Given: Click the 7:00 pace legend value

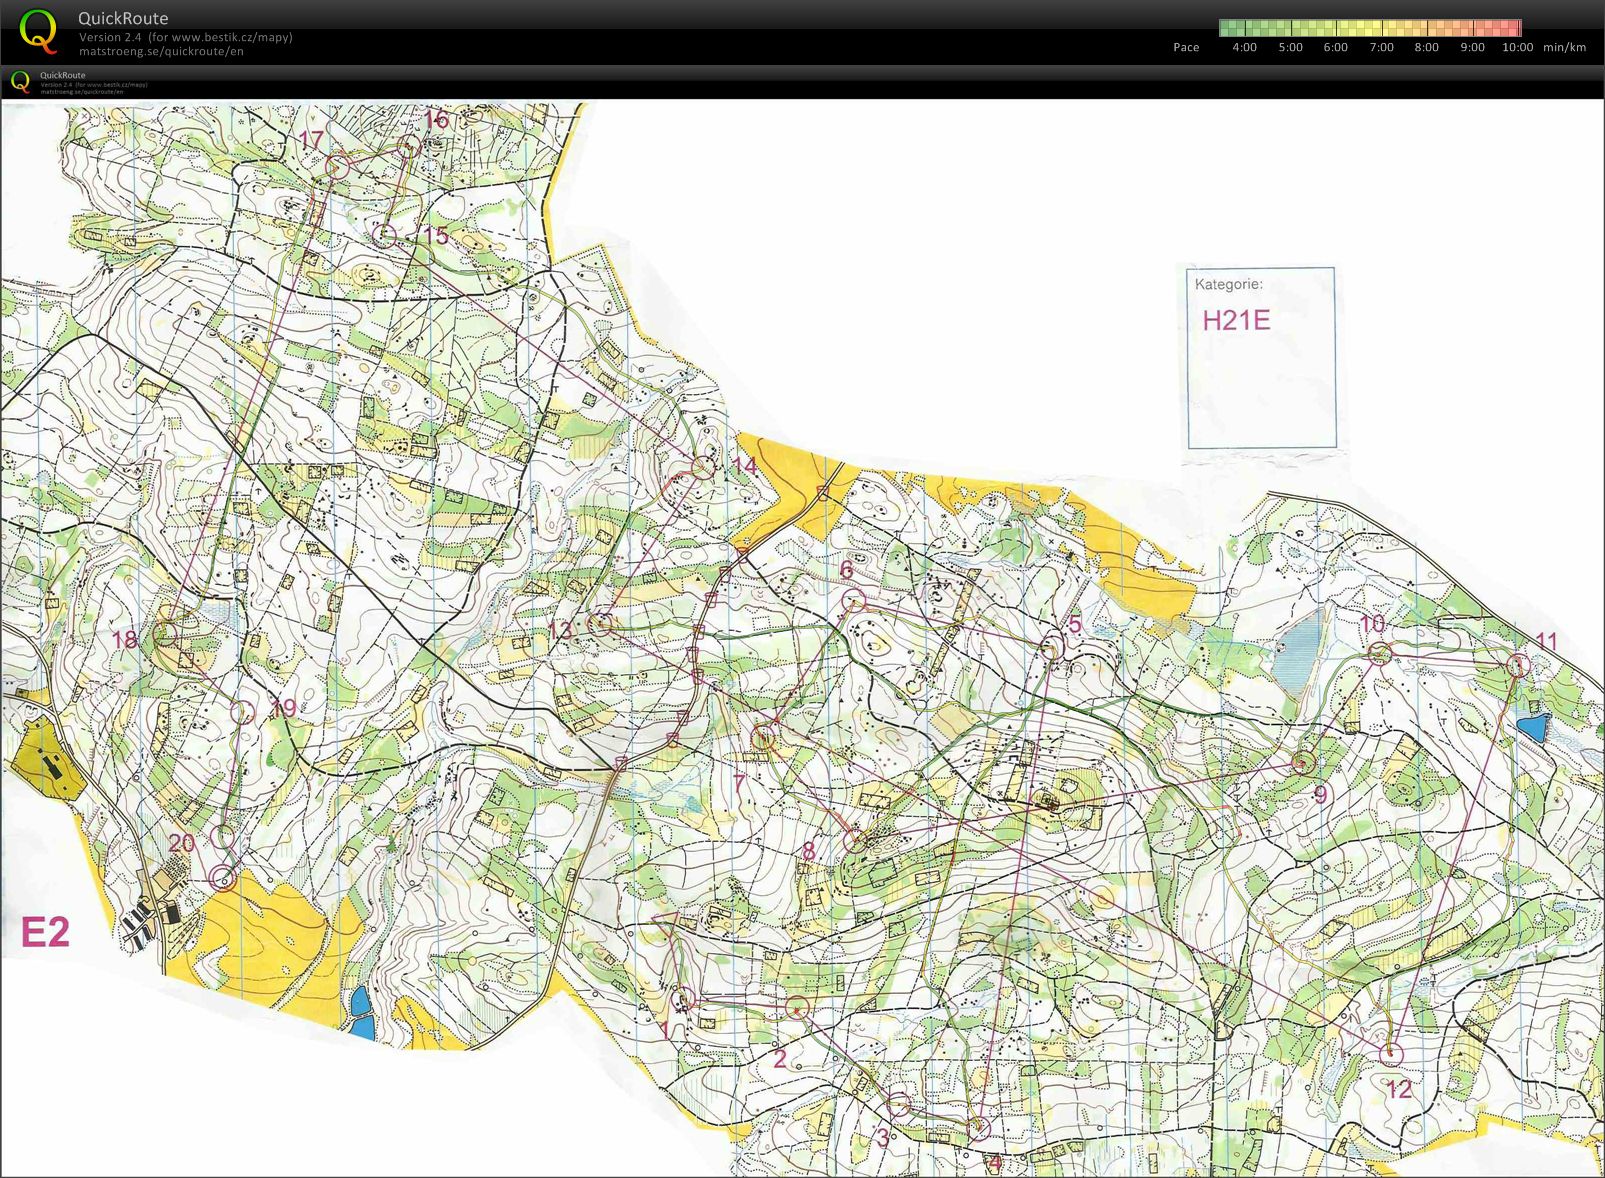Looking at the screenshot, I should click(1381, 47).
